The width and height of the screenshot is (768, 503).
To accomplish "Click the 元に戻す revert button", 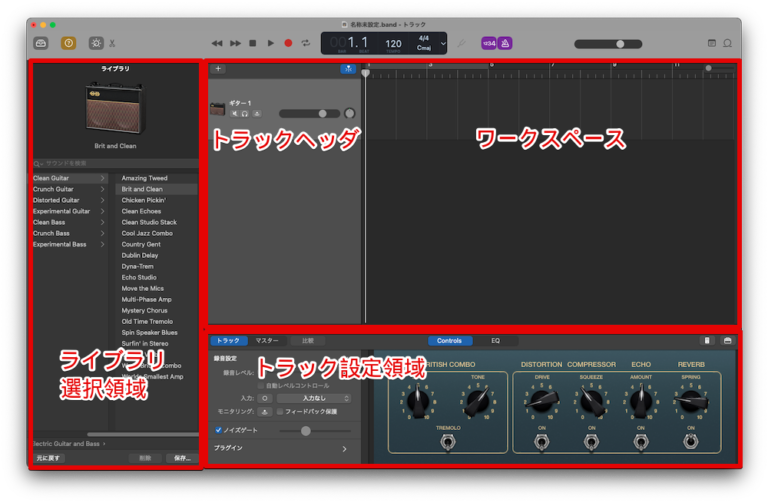I will (x=48, y=458).
